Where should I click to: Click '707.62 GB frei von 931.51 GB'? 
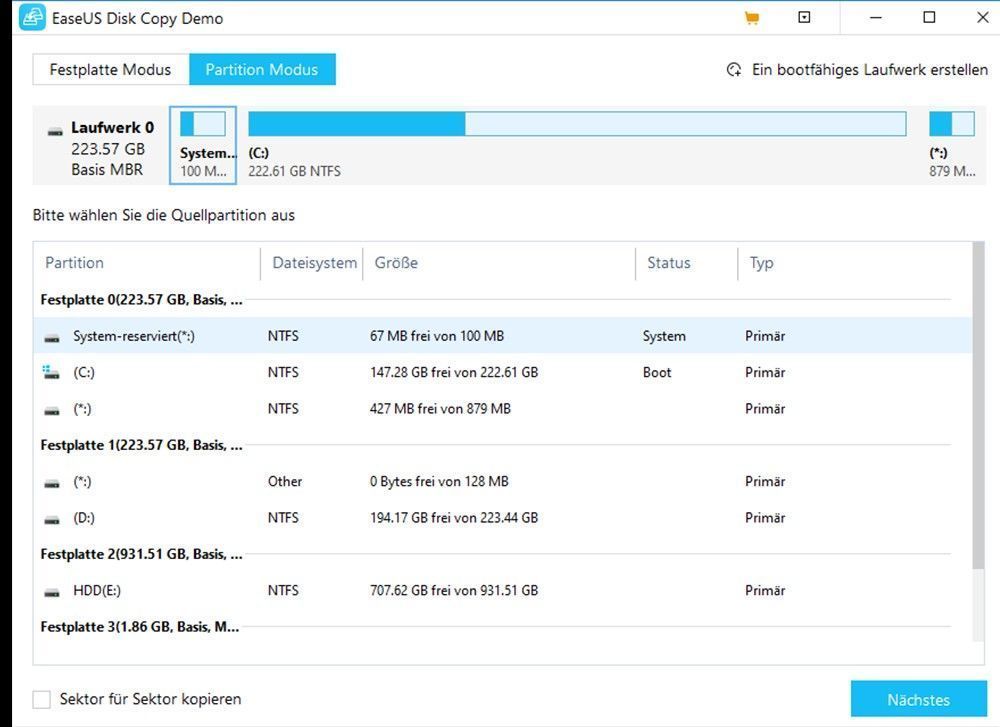click(454, 591)
